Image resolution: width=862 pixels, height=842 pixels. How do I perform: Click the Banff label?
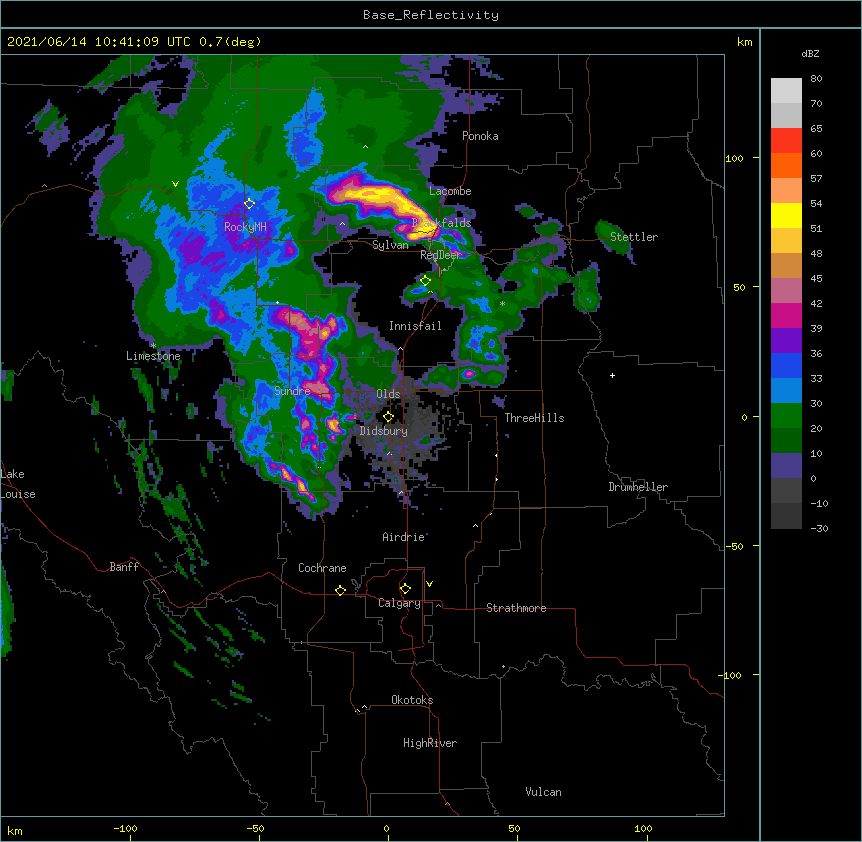point(124,567)
